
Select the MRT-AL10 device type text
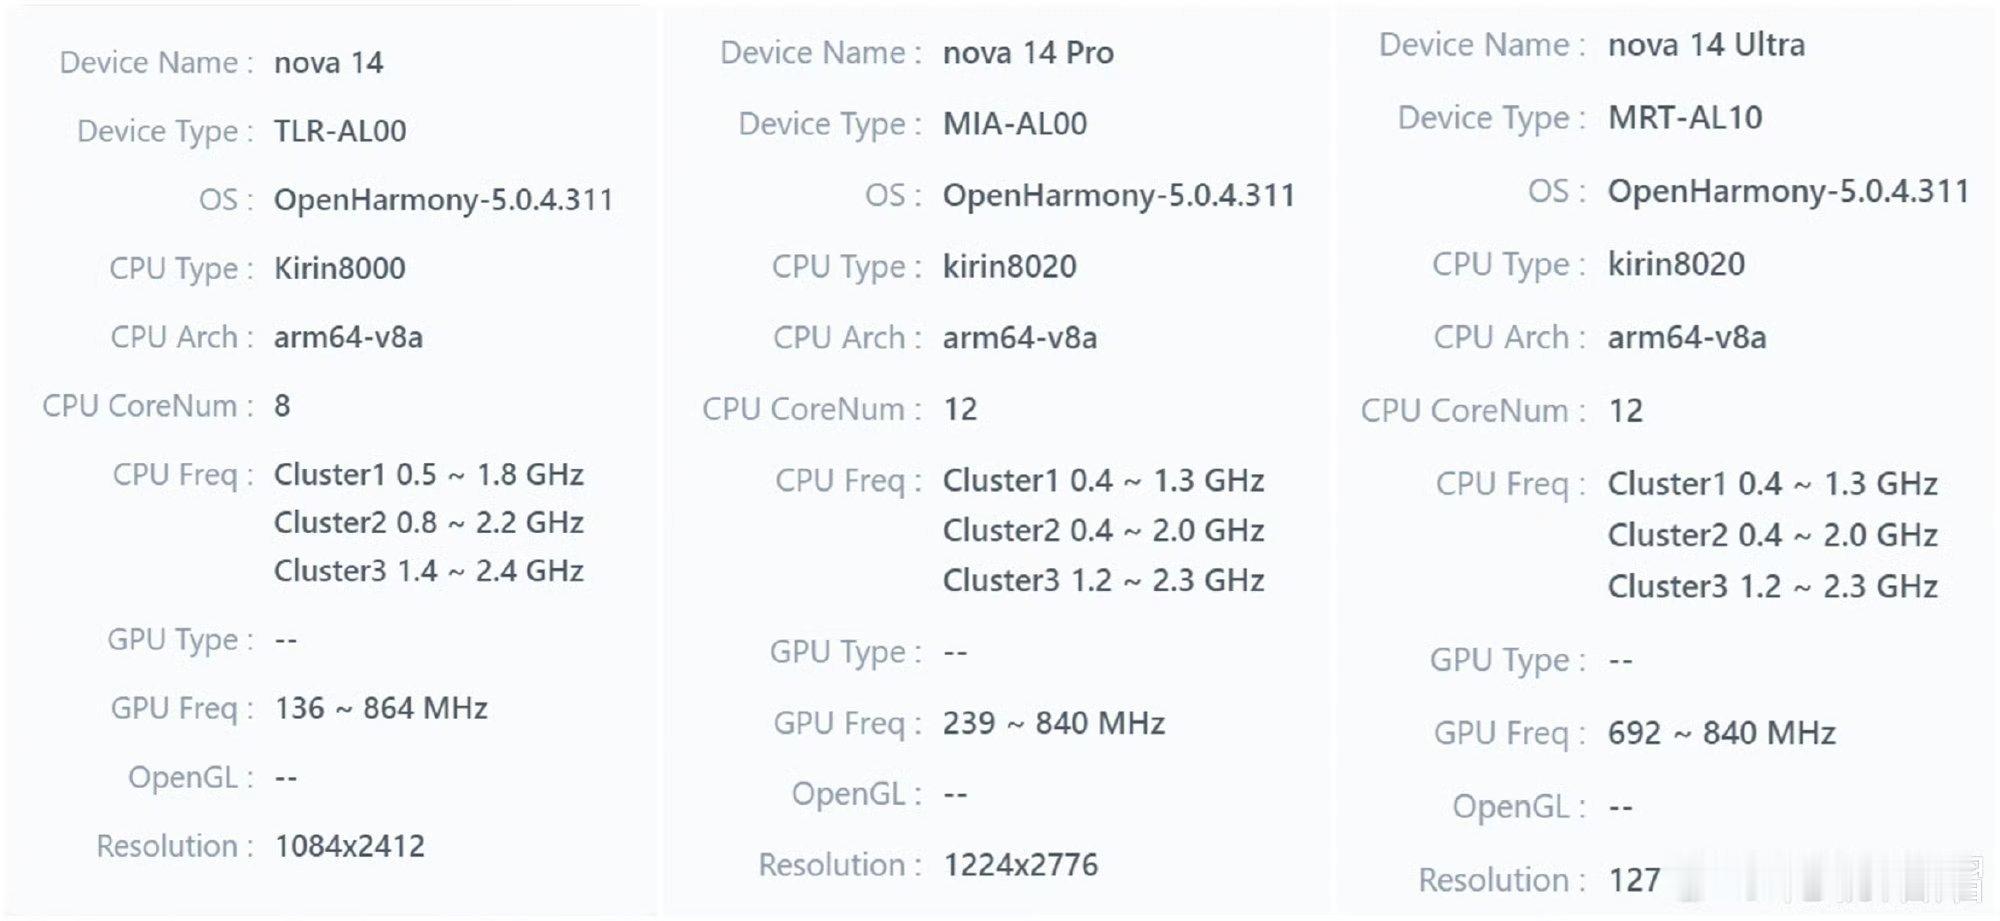(x=1685, y=118)
